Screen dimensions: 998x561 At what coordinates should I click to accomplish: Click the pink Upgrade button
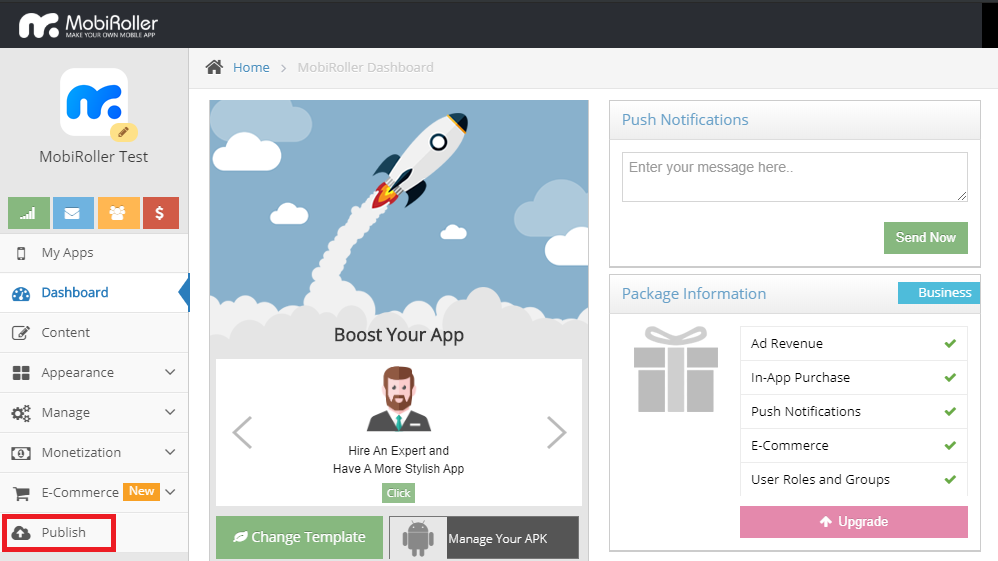click(x=853, y=522)
